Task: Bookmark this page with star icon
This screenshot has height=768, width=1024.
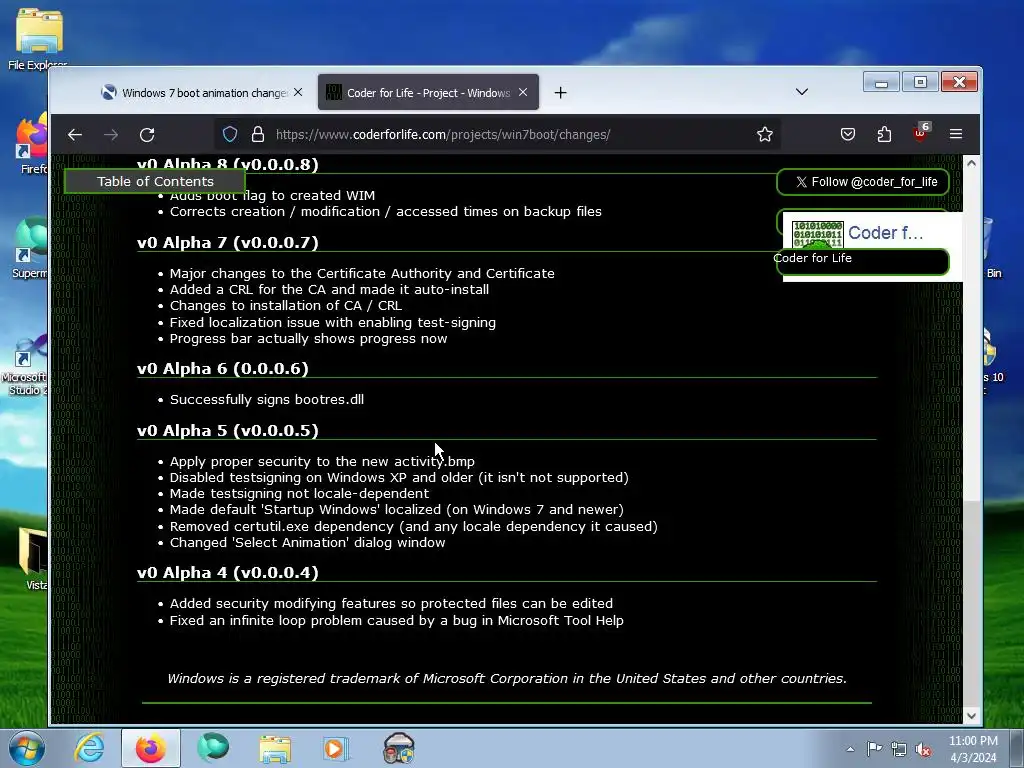Action: tap(765, 135)
